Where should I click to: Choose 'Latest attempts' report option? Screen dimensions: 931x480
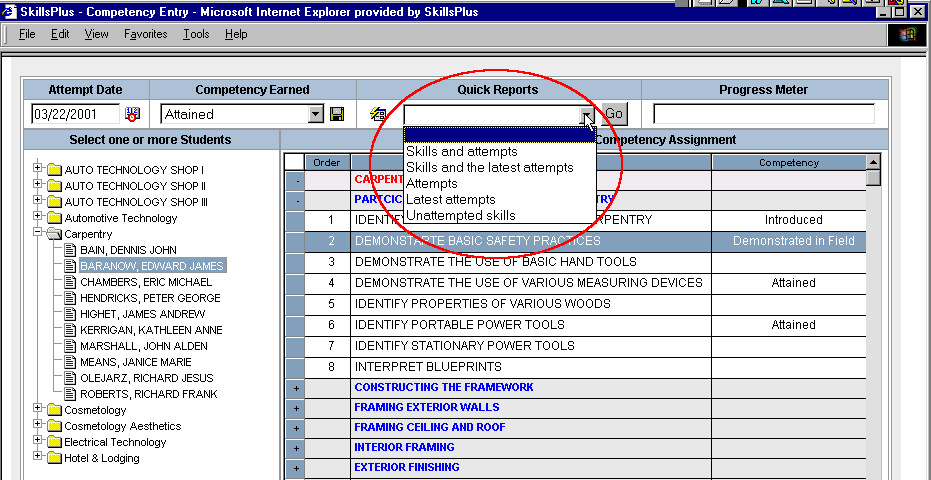(499, 200)
